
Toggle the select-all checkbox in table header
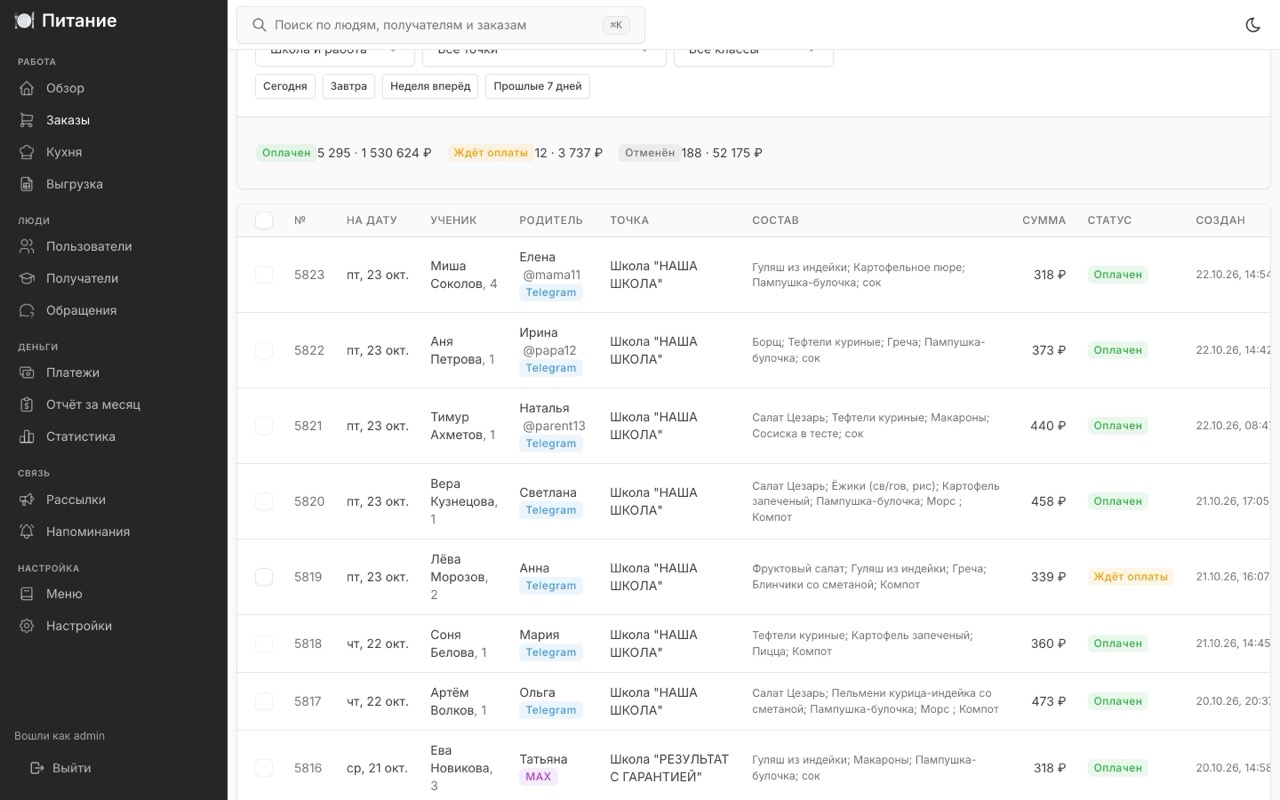[x=264, y=220]
